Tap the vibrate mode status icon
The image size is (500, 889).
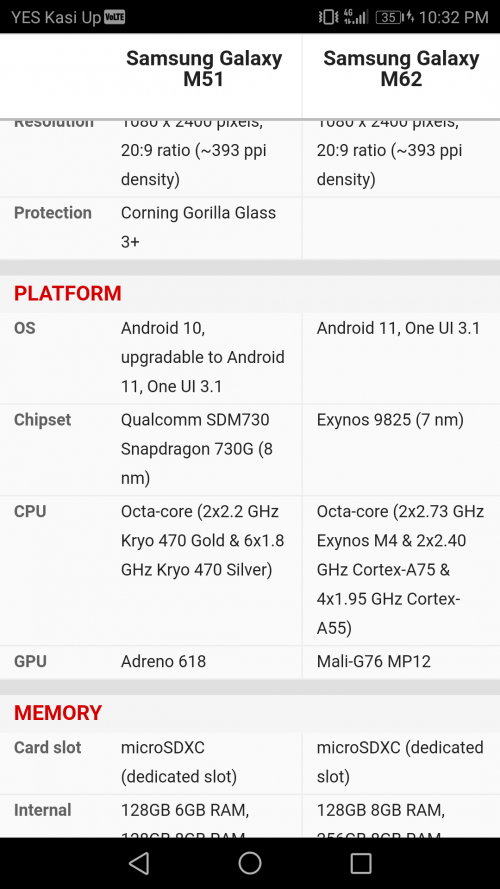coord(329,17)
